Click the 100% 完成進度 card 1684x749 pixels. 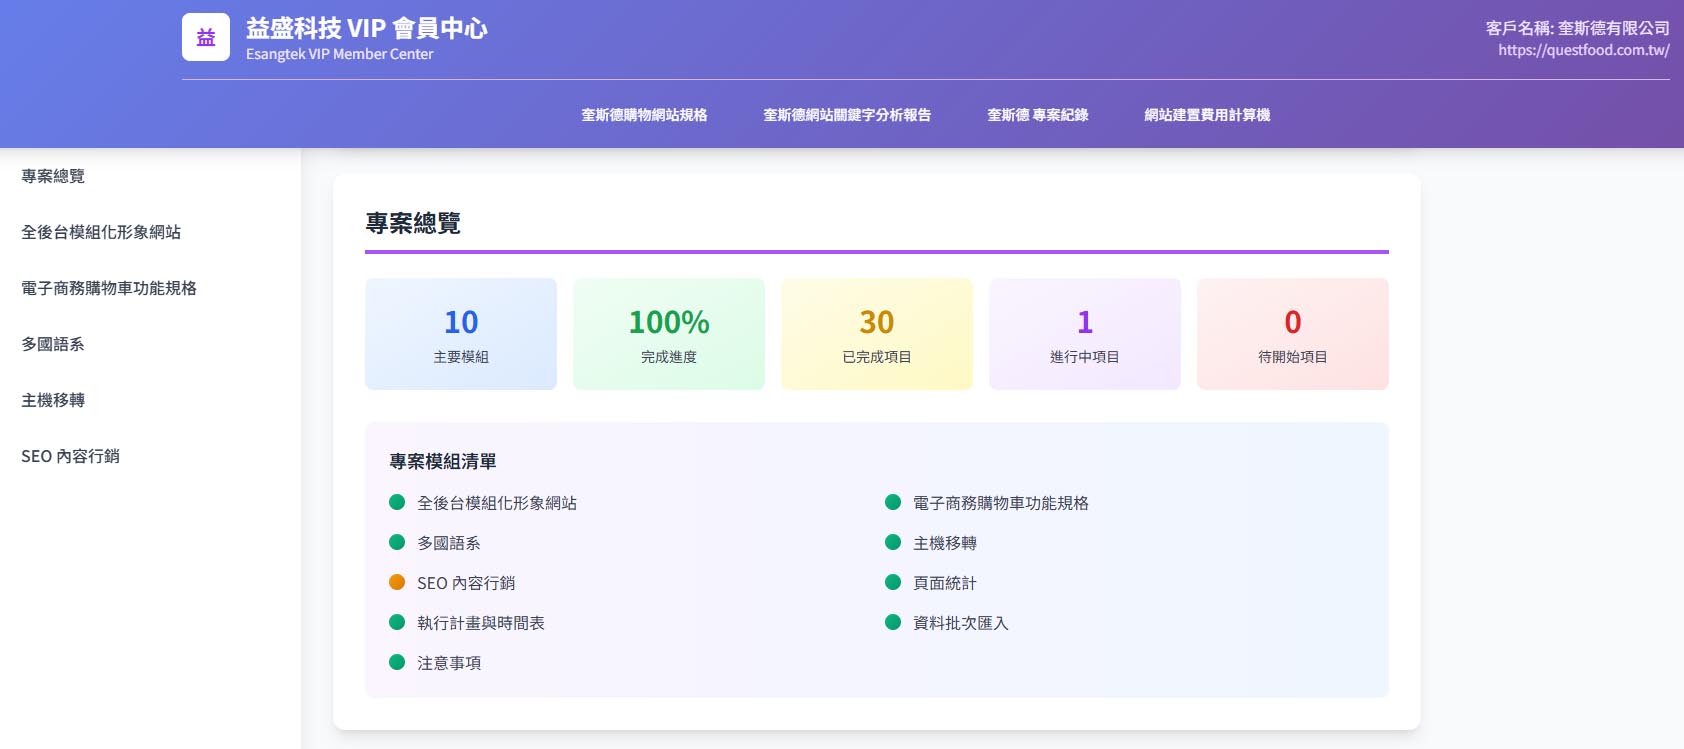point(669,334)
